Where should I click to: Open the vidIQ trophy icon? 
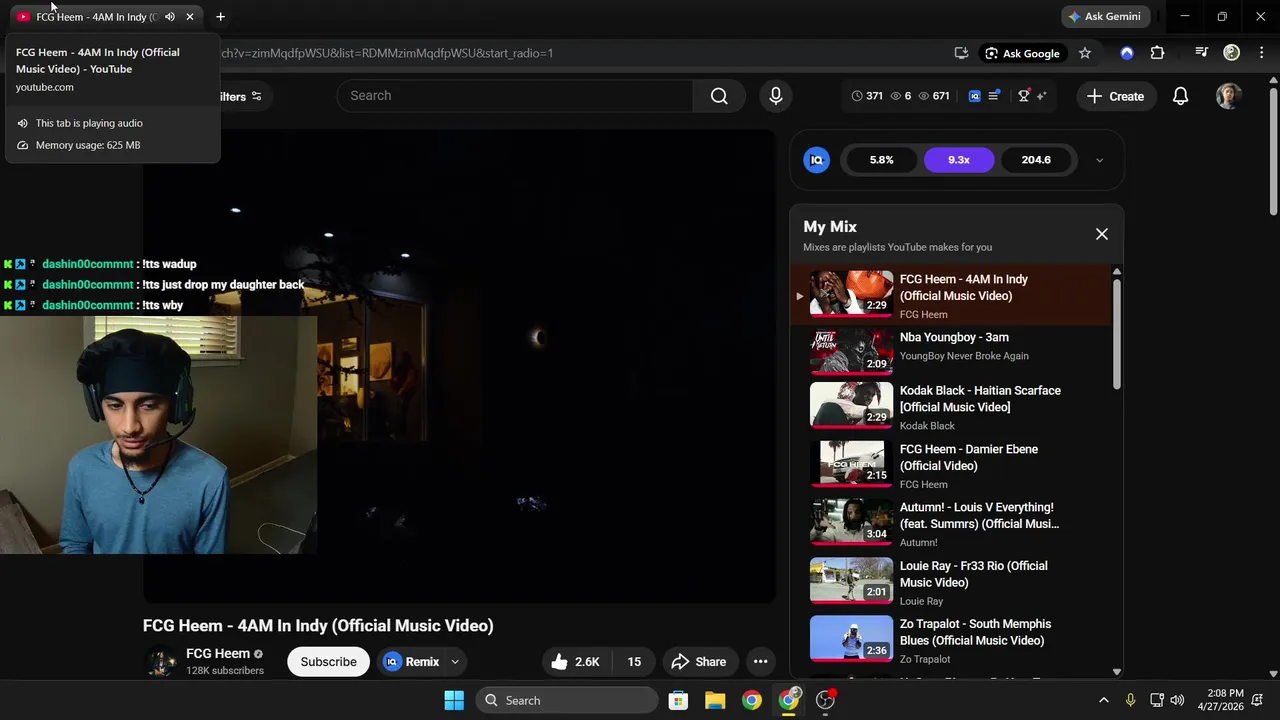pyautogui.click(x=1024, y=96)
